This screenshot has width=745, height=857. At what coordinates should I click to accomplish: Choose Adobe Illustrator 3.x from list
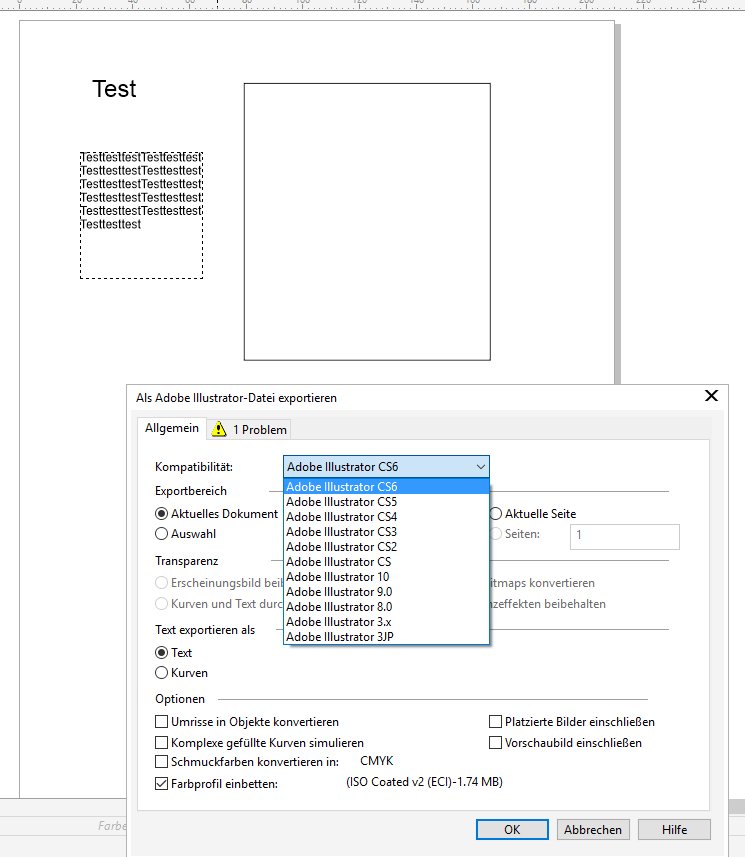coord(386,622)
